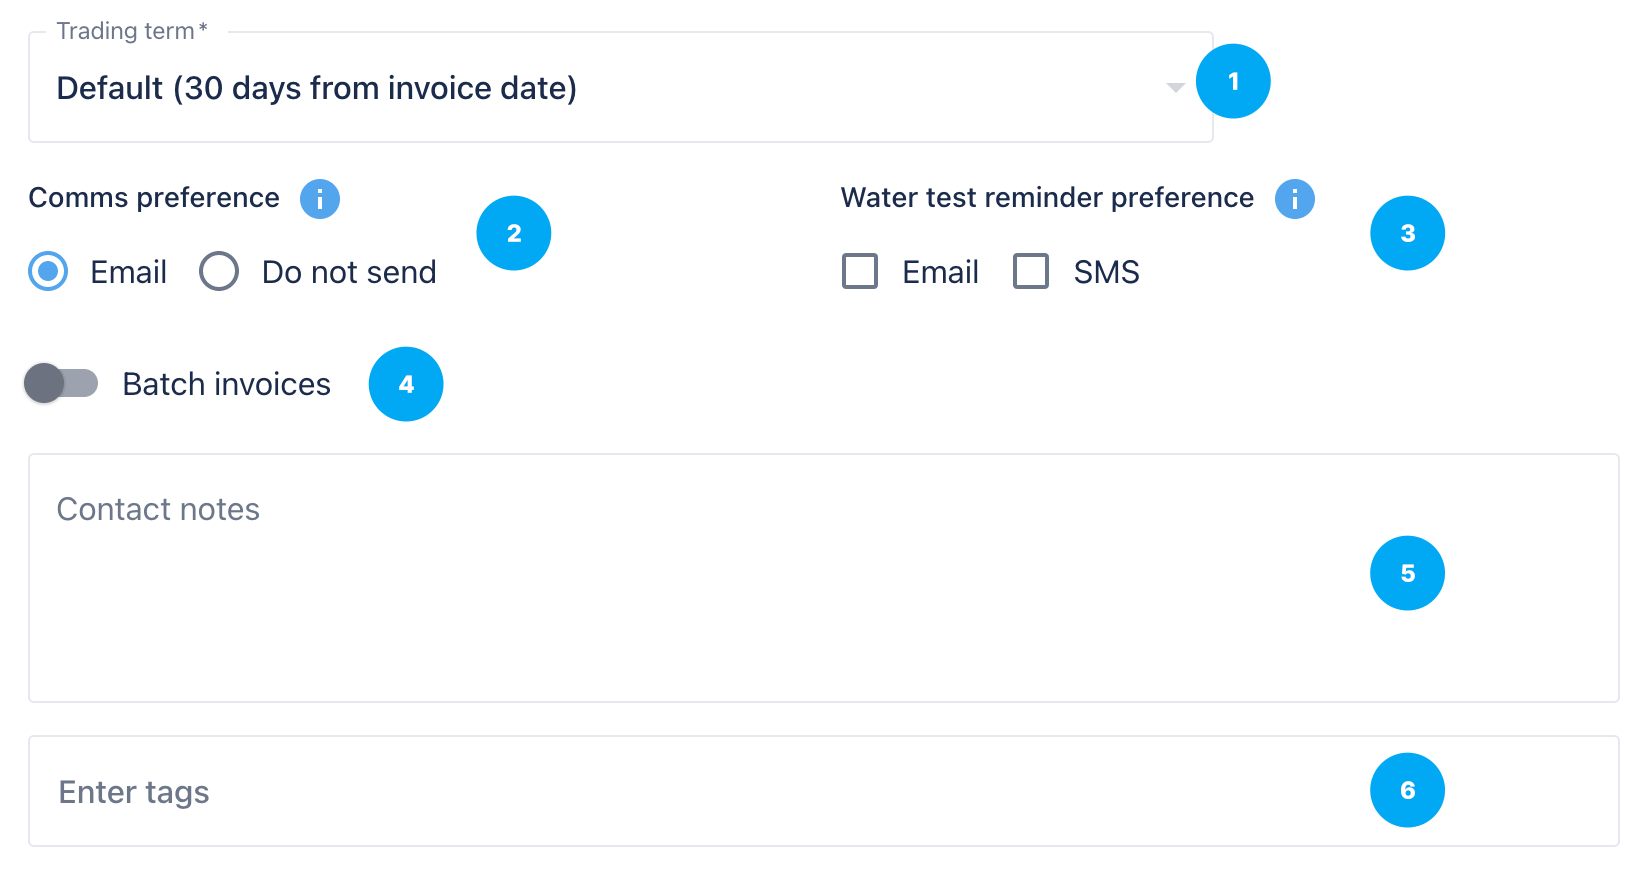Select the Email comms preference radio button
1650x878 pixels.
[48, 271]
